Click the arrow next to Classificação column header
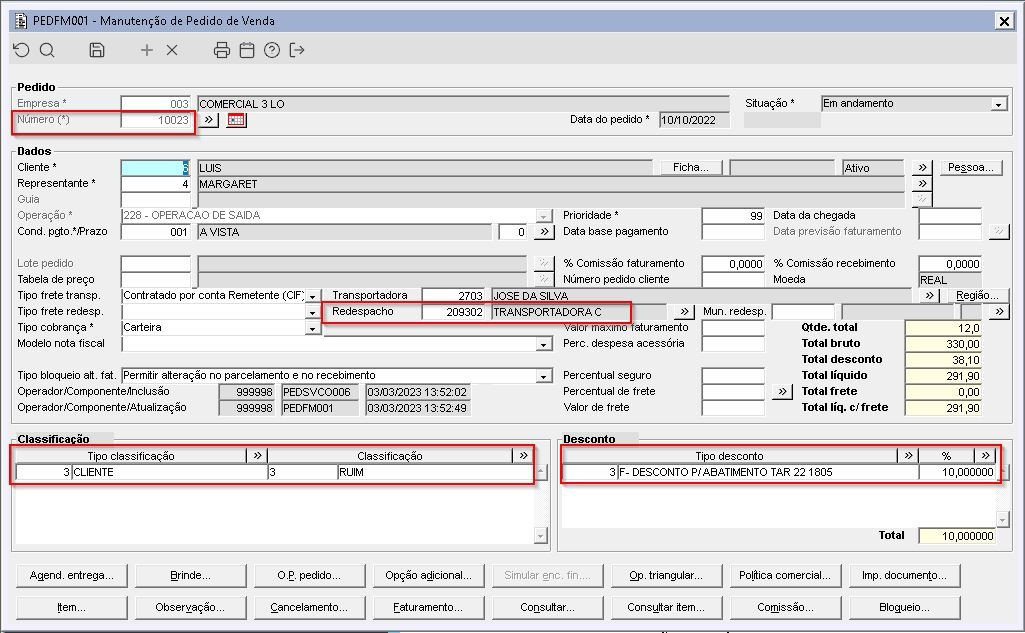 point(524,455)
